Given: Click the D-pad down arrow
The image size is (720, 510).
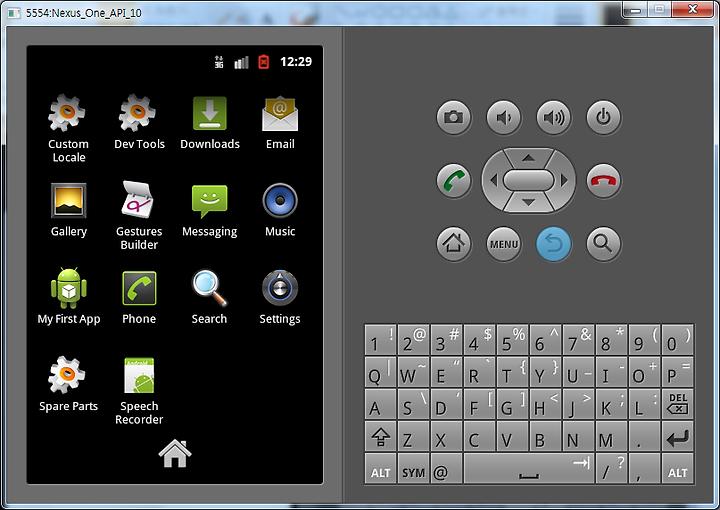Looking at the screenshot, I should (x=529, y=202).
